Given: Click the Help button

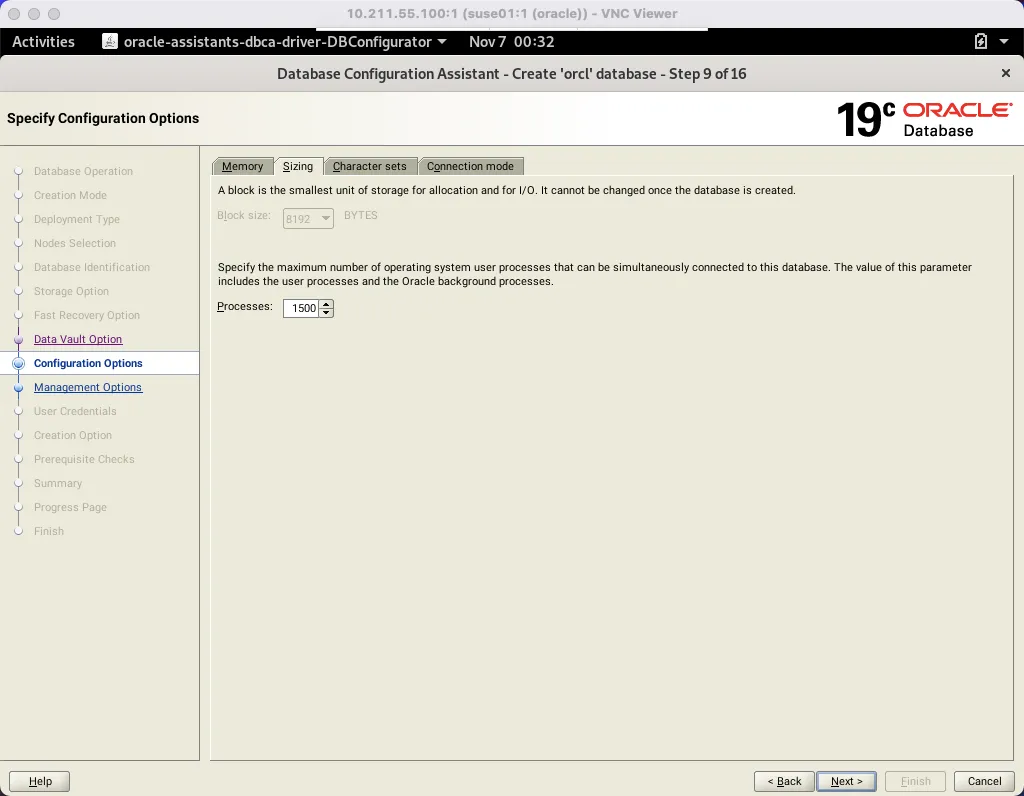Looking at the screenshot, I should [x=38, y=781].
